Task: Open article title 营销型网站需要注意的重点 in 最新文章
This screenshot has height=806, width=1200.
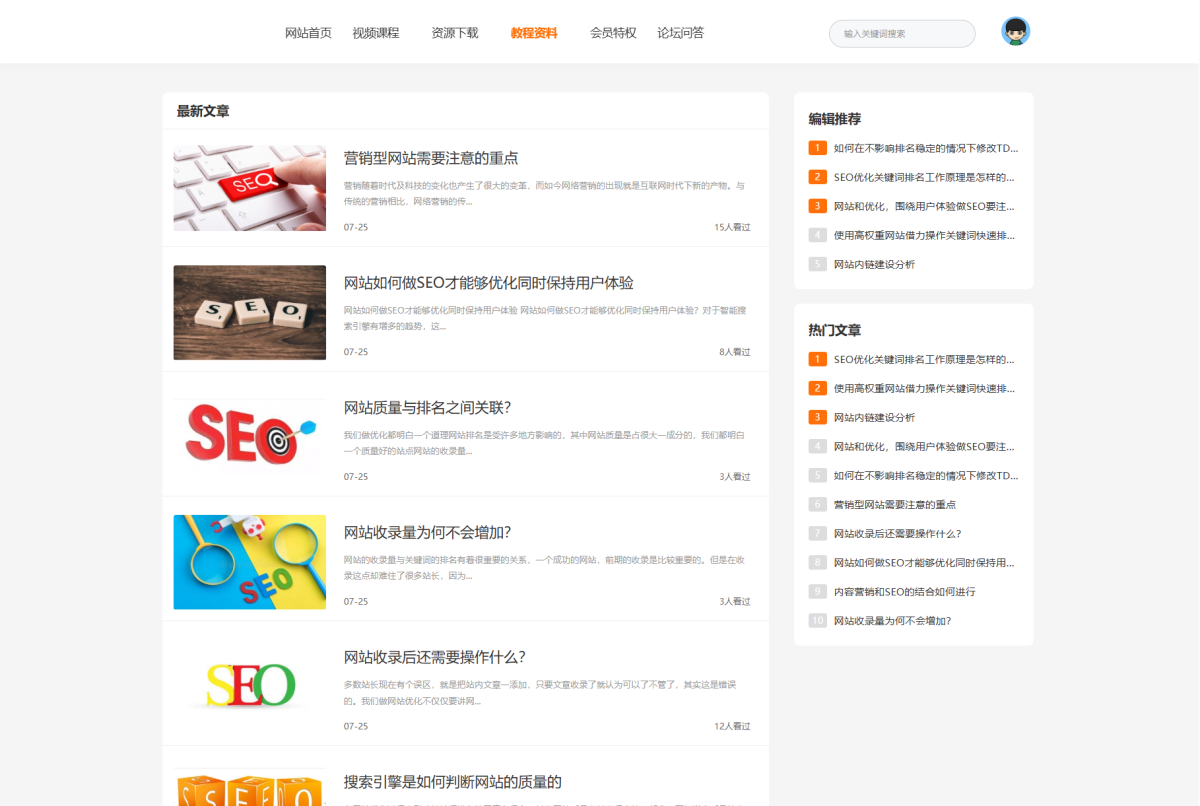Action: pyautogui.click(x=431, y=158)
